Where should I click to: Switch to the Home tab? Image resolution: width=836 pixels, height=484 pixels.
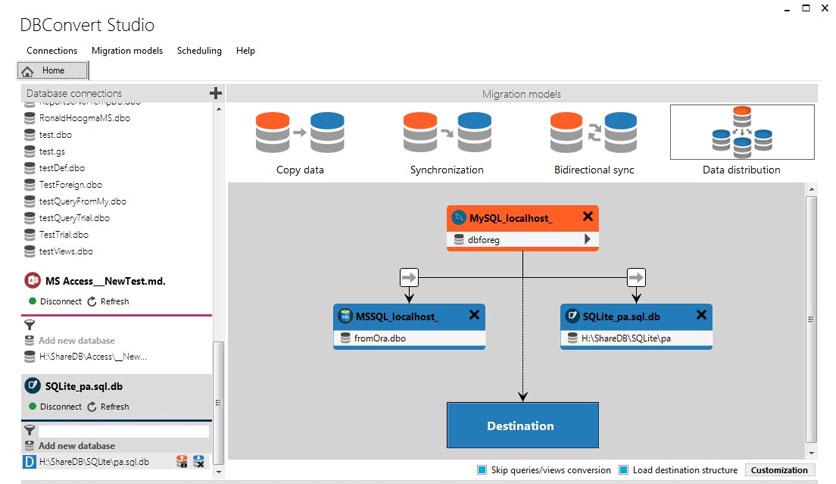[53, 70]
